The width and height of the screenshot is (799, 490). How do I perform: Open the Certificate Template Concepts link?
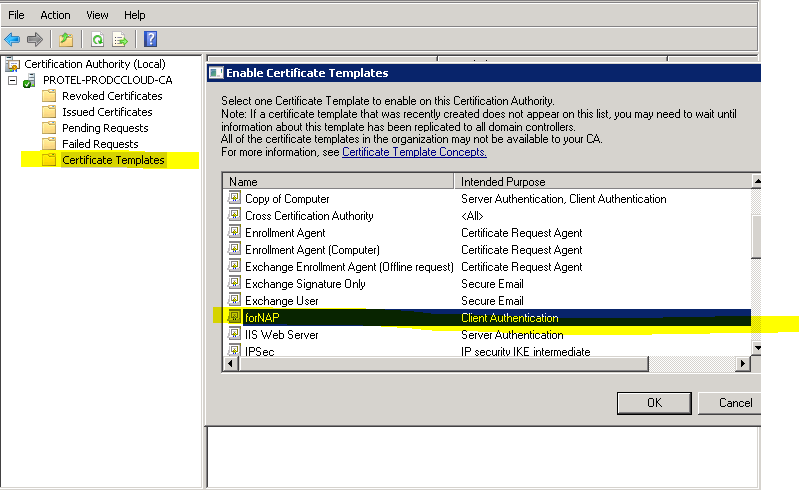(x=414, y=152)
